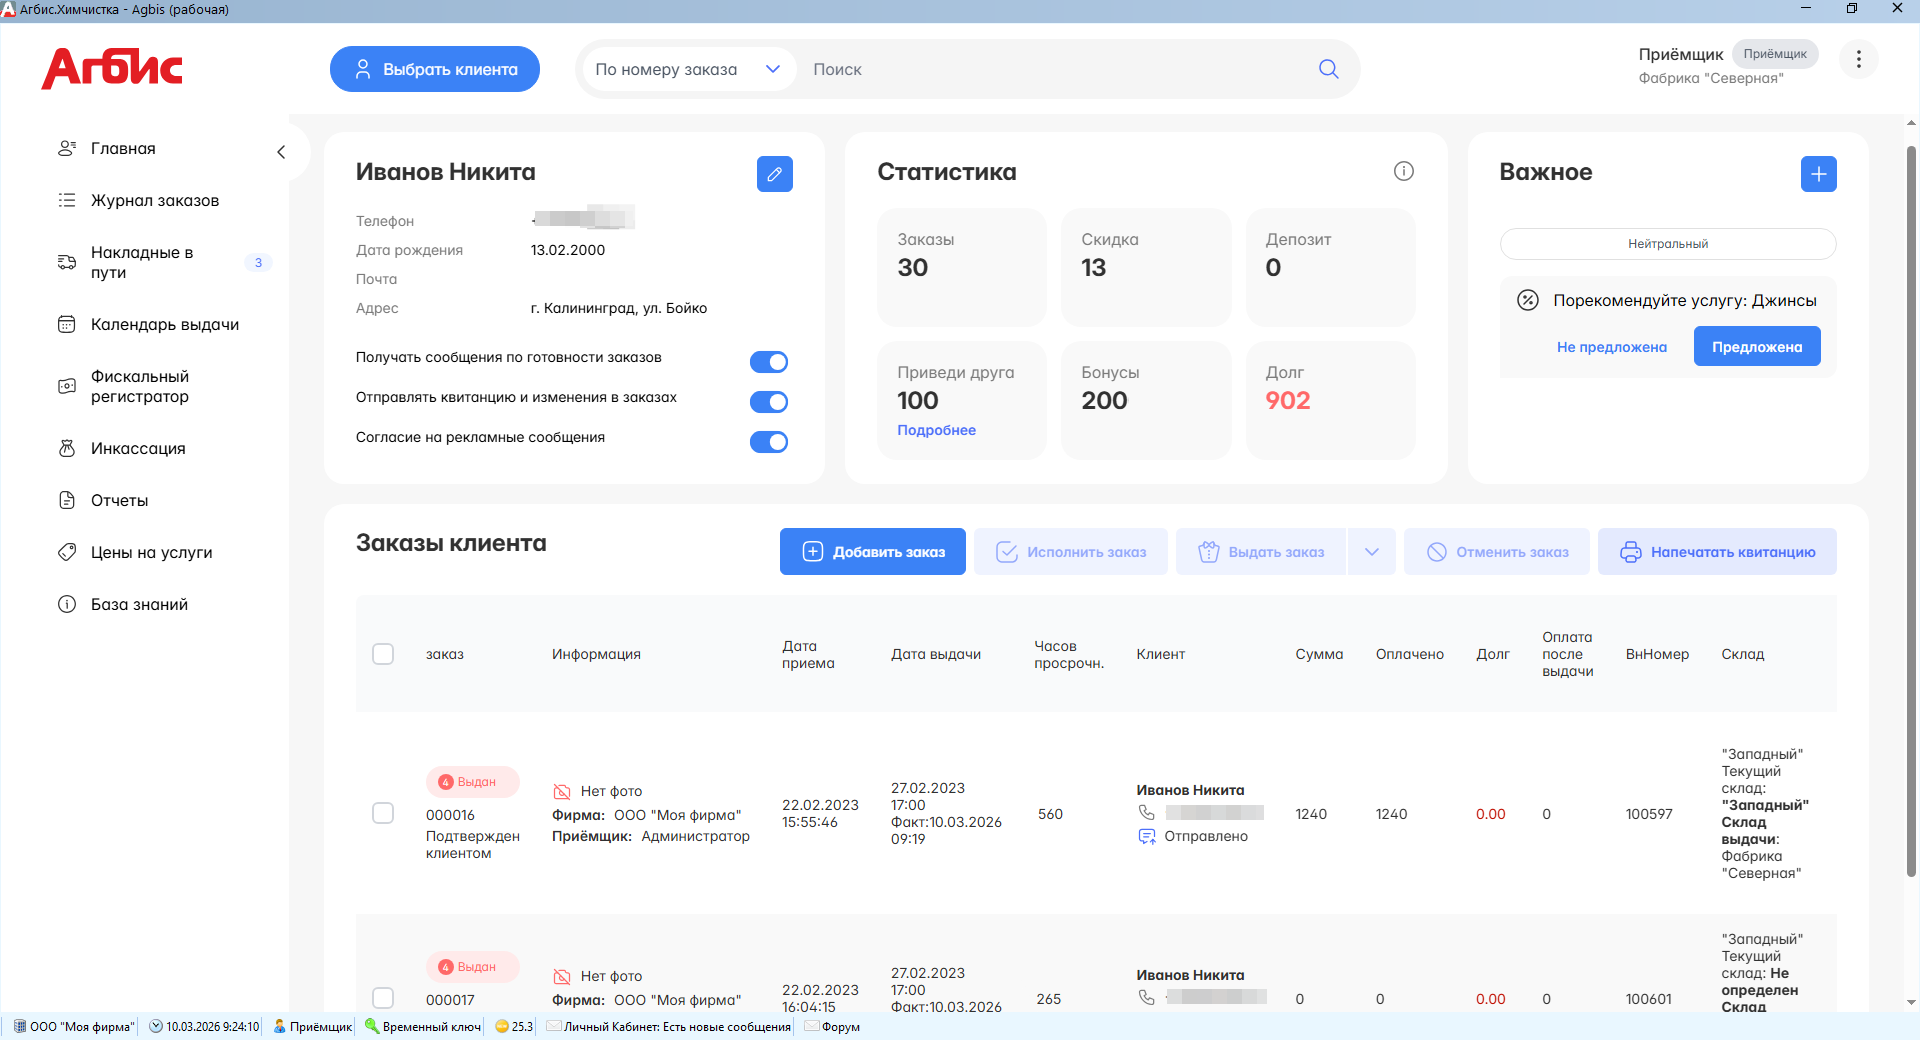This screenshot has height=1040, width=1920.
Task: Click the pencil icon to edit the client
Action: [x=774, y=174]
